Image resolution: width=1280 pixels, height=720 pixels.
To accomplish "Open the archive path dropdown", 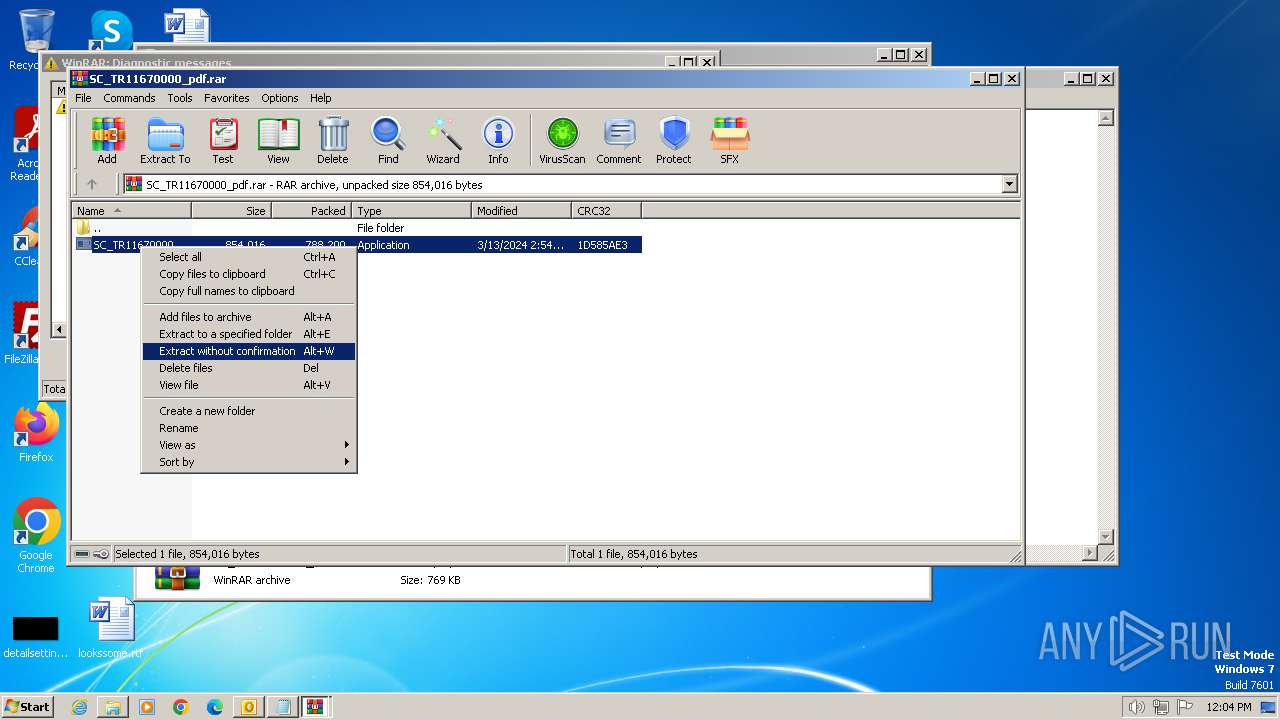I will [1009, 184].
